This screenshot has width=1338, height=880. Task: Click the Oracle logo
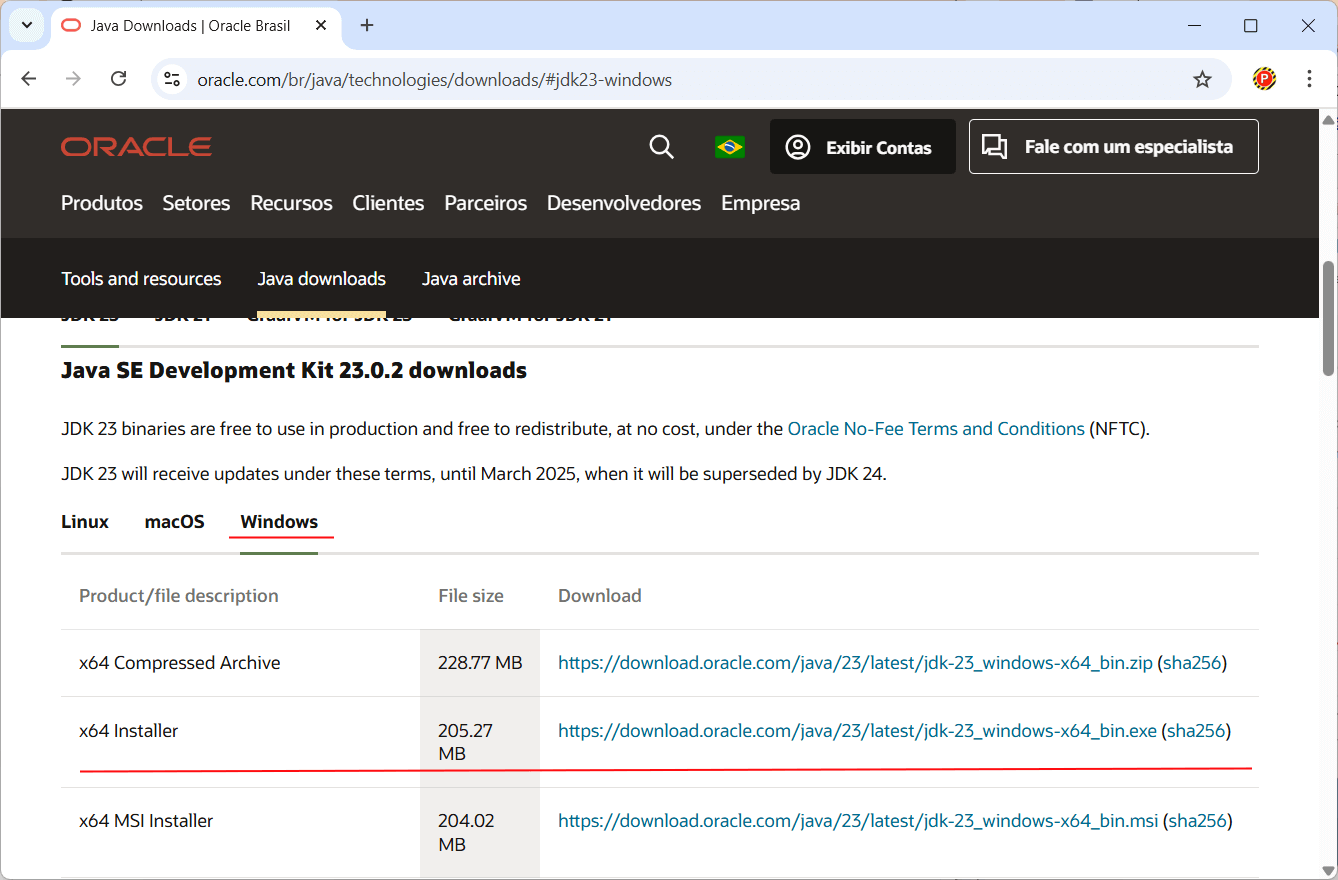pos(136,147)
